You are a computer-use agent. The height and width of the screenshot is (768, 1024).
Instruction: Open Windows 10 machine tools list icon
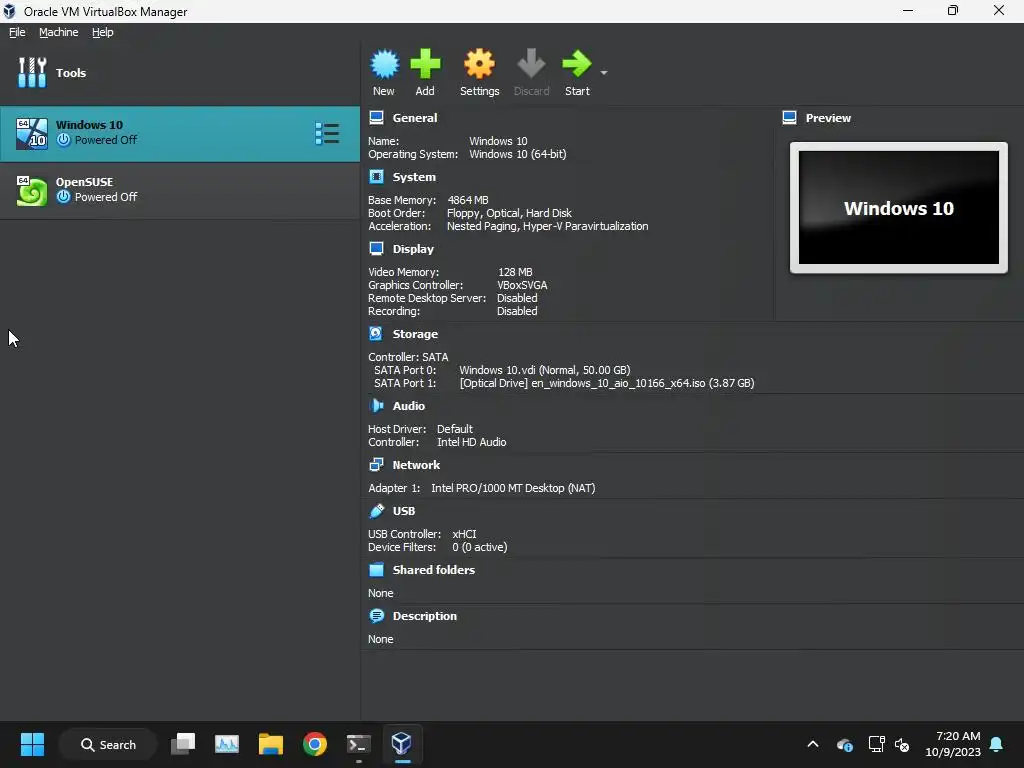[x=327, y=133]
